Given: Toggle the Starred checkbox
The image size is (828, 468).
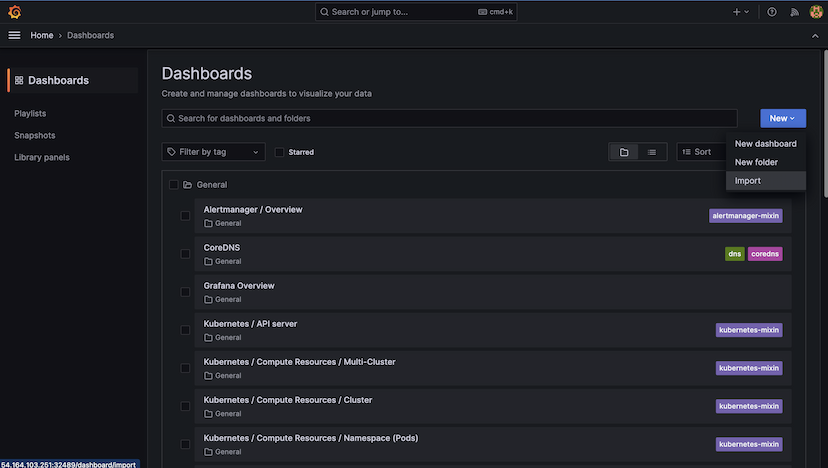Looking at the screenshot, I should (x=279, y=152).
